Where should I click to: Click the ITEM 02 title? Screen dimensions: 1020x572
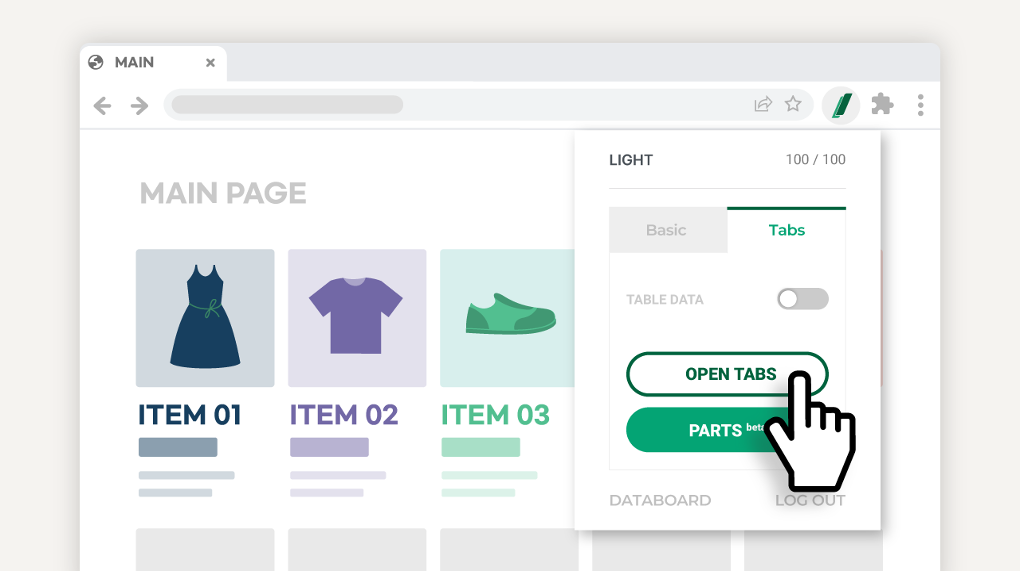(344, 414)
